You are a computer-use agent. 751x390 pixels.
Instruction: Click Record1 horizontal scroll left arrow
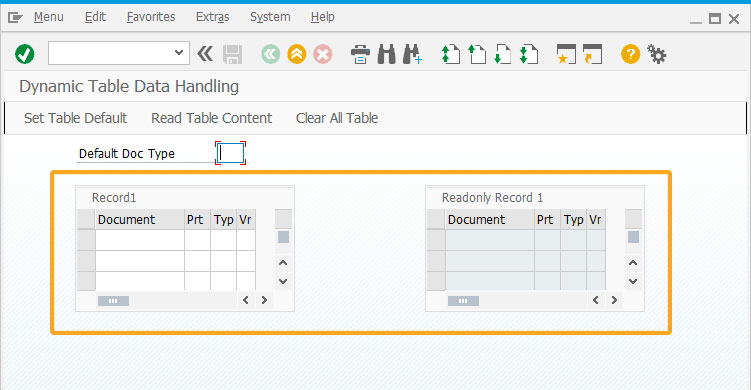pos(246,300)
